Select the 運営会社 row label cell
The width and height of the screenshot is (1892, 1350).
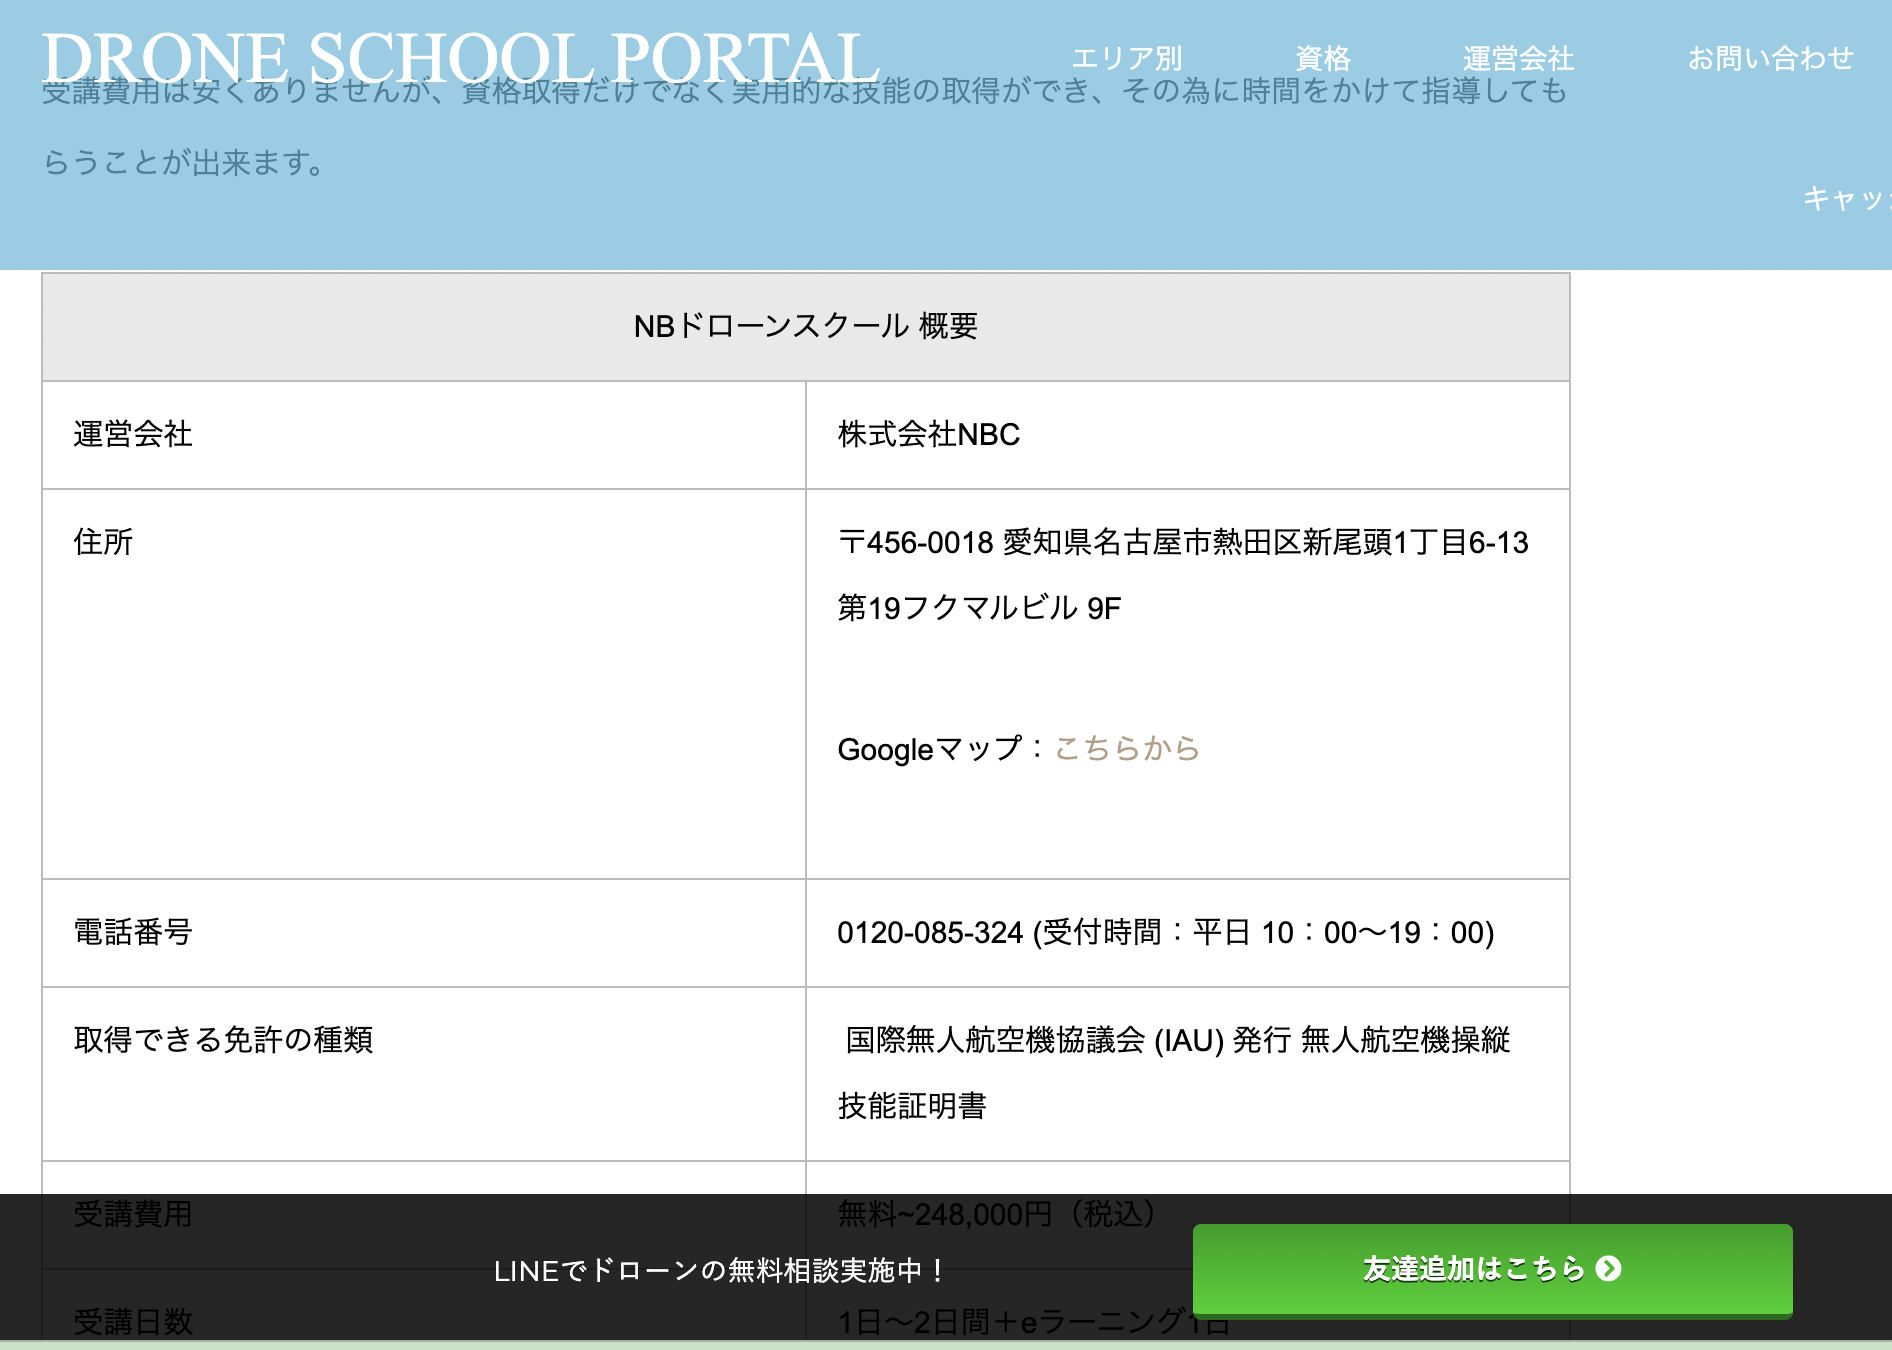424,434
